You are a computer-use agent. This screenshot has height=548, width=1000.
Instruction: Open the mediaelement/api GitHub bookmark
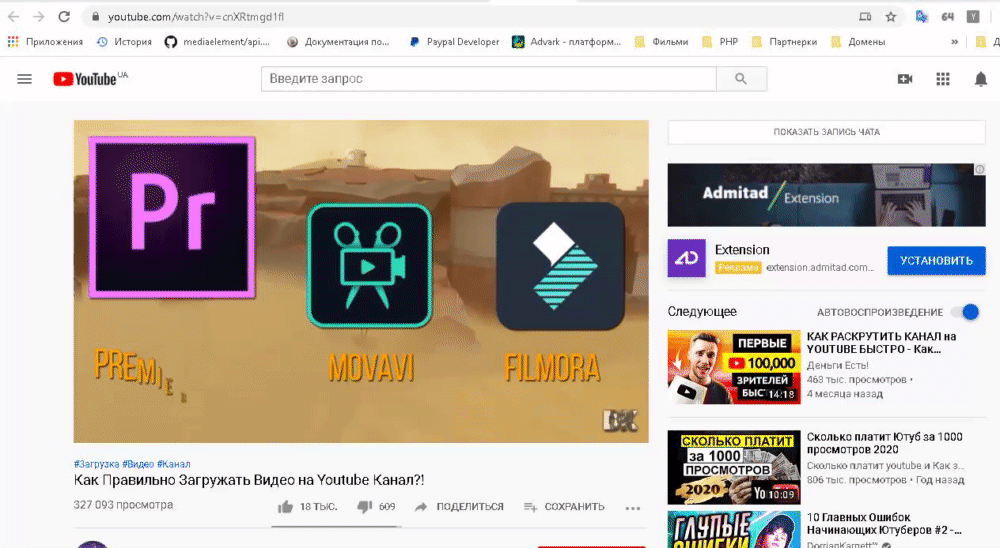tap(217, 41)
